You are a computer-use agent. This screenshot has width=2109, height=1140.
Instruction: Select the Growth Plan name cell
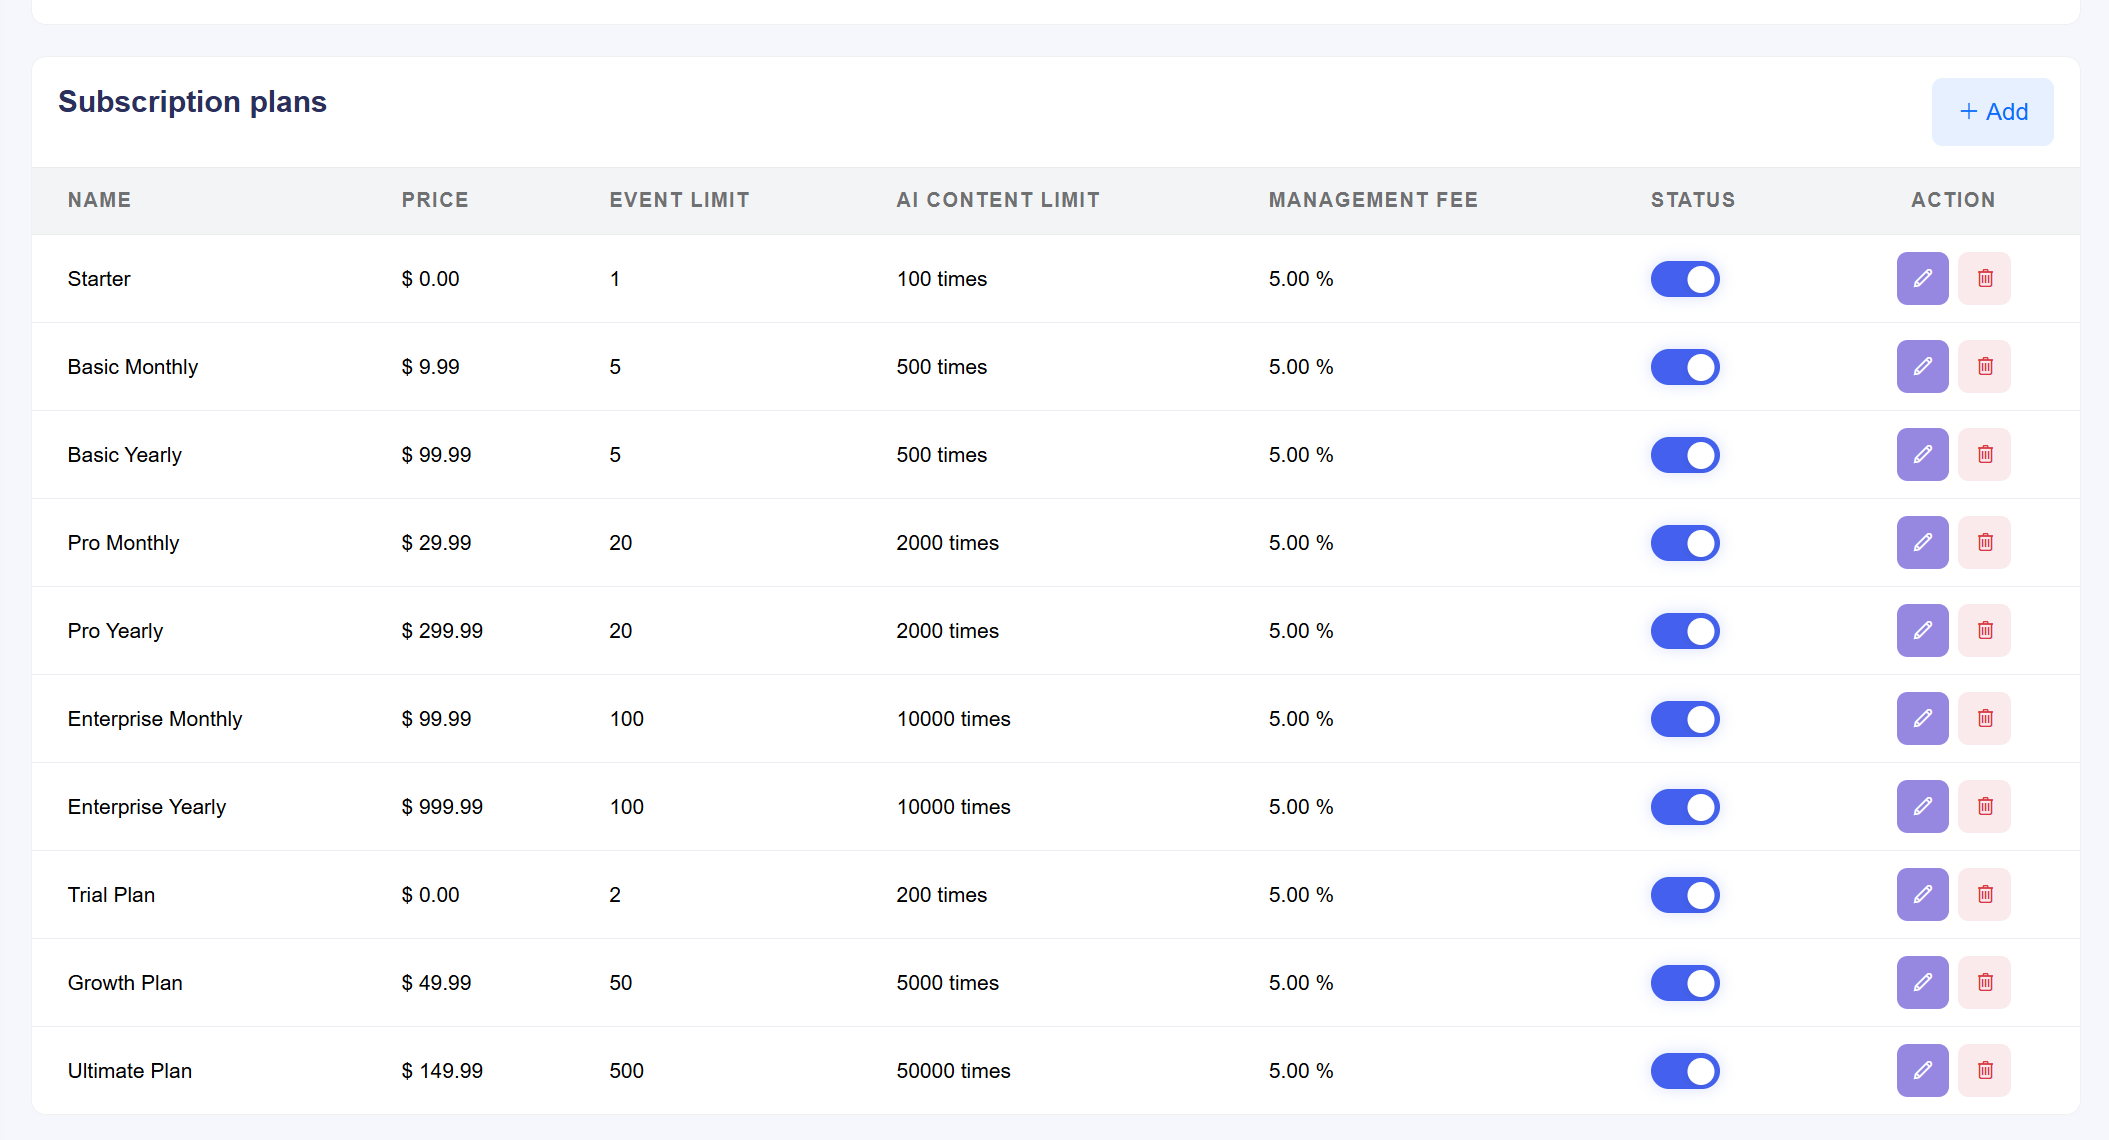125,983
